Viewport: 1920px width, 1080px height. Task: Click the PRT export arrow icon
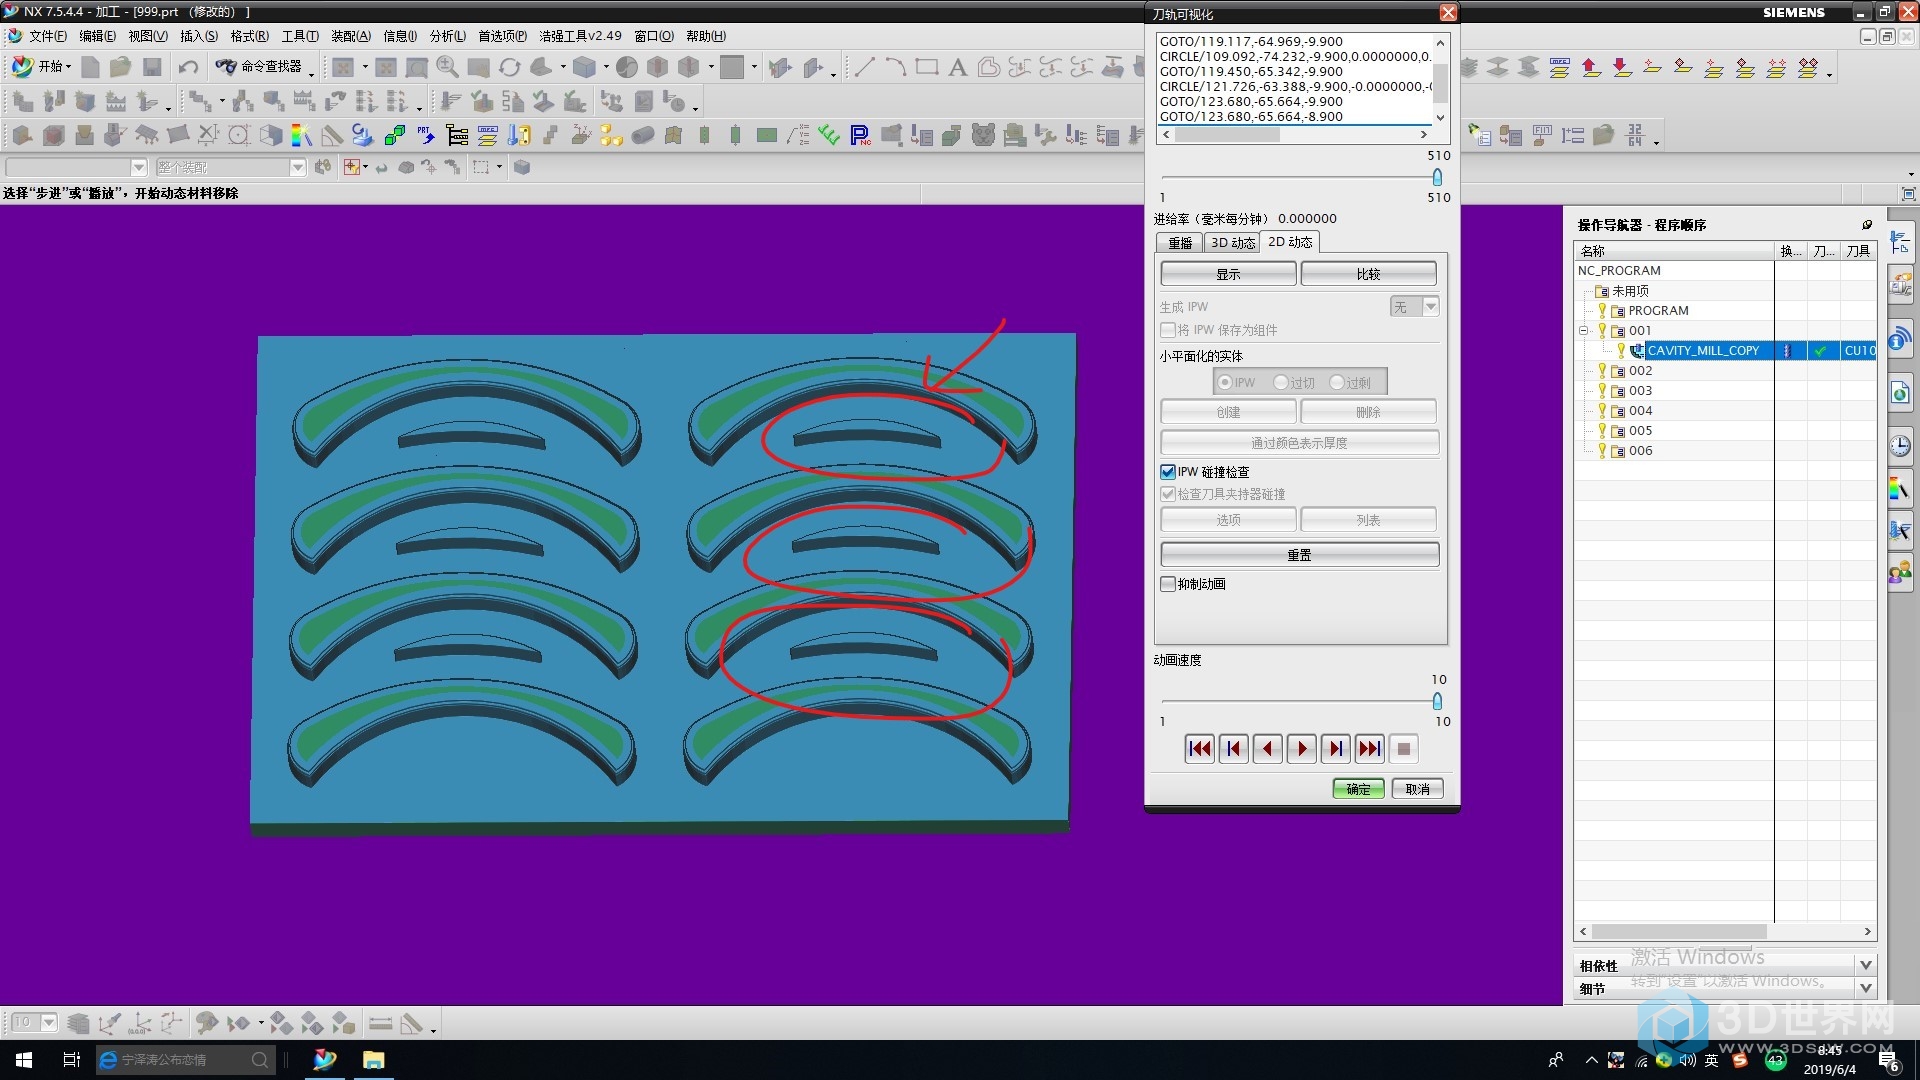[426, 135]
